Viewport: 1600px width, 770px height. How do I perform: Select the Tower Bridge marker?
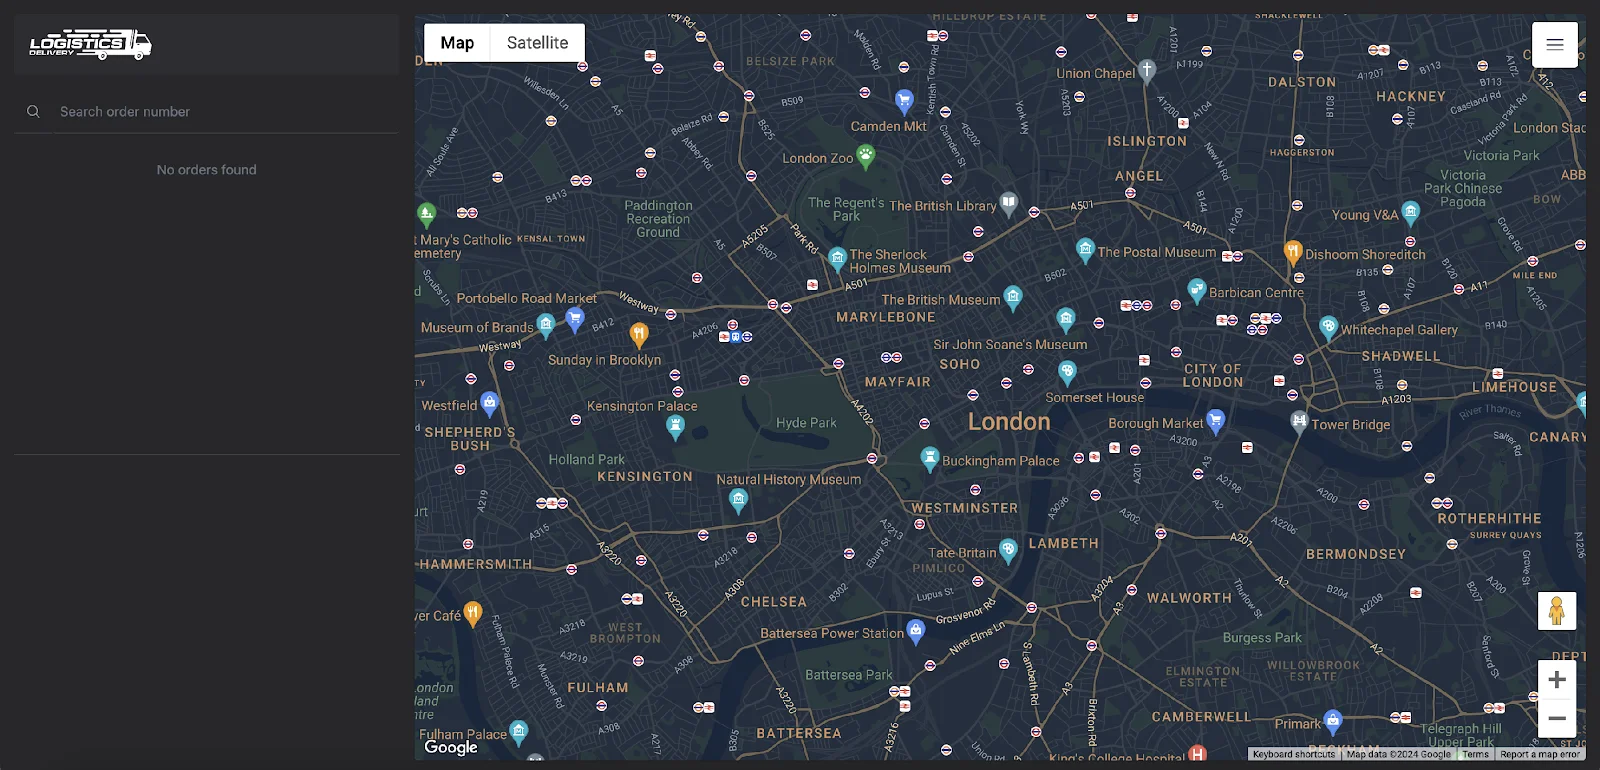[1299, 421]
